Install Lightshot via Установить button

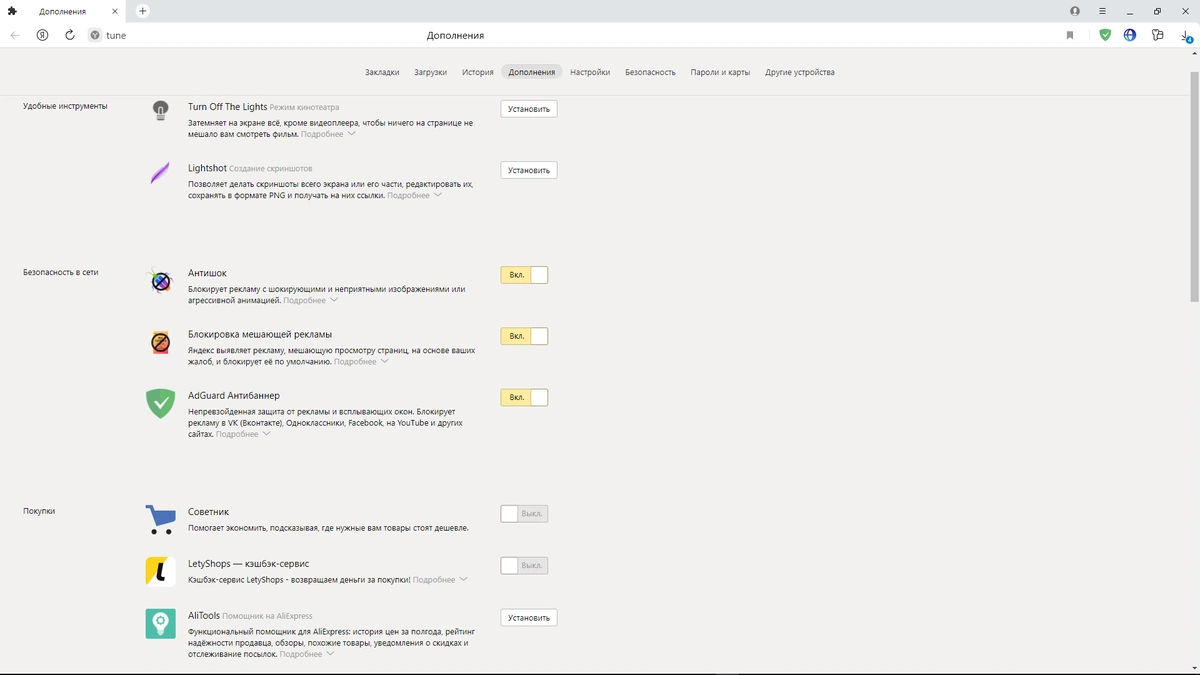529,170
